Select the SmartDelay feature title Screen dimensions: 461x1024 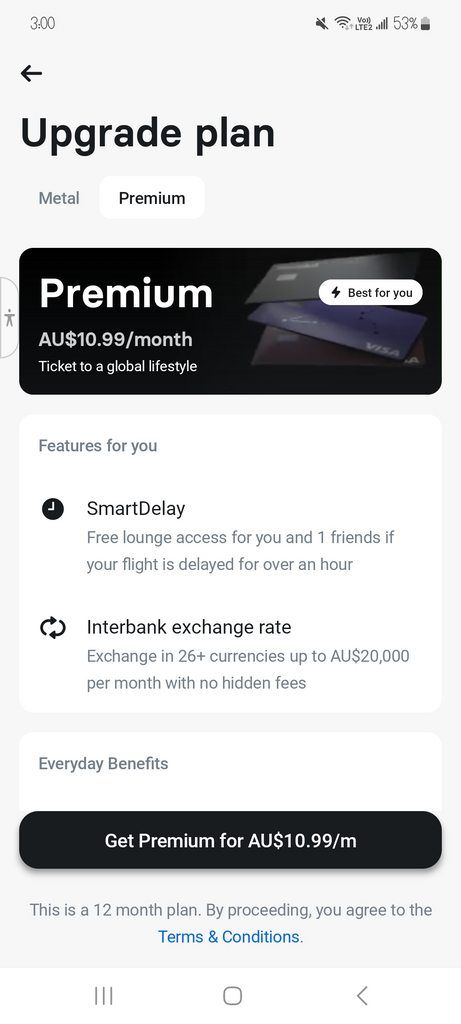[136, 509]
